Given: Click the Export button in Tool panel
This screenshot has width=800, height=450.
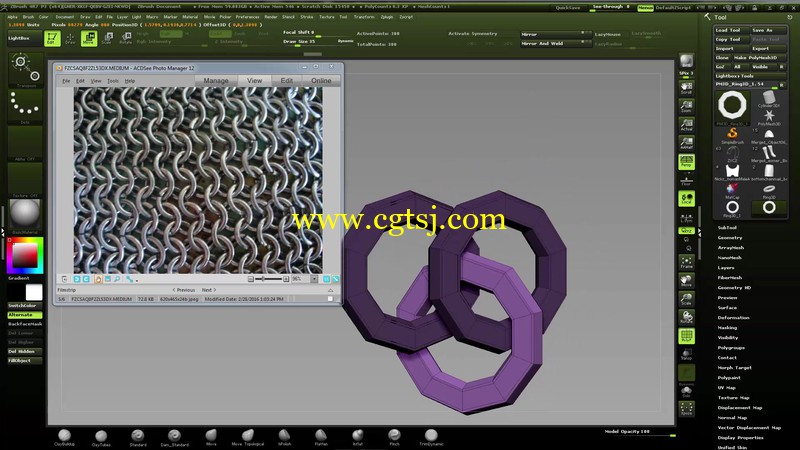Looking at the screenshot, I should (768, 48).
